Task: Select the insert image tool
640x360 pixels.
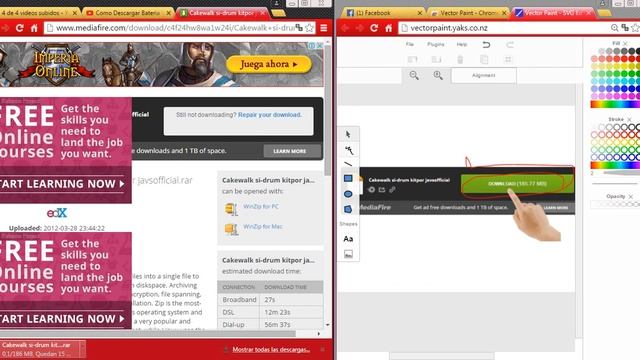Action: (x=348, y=254)
